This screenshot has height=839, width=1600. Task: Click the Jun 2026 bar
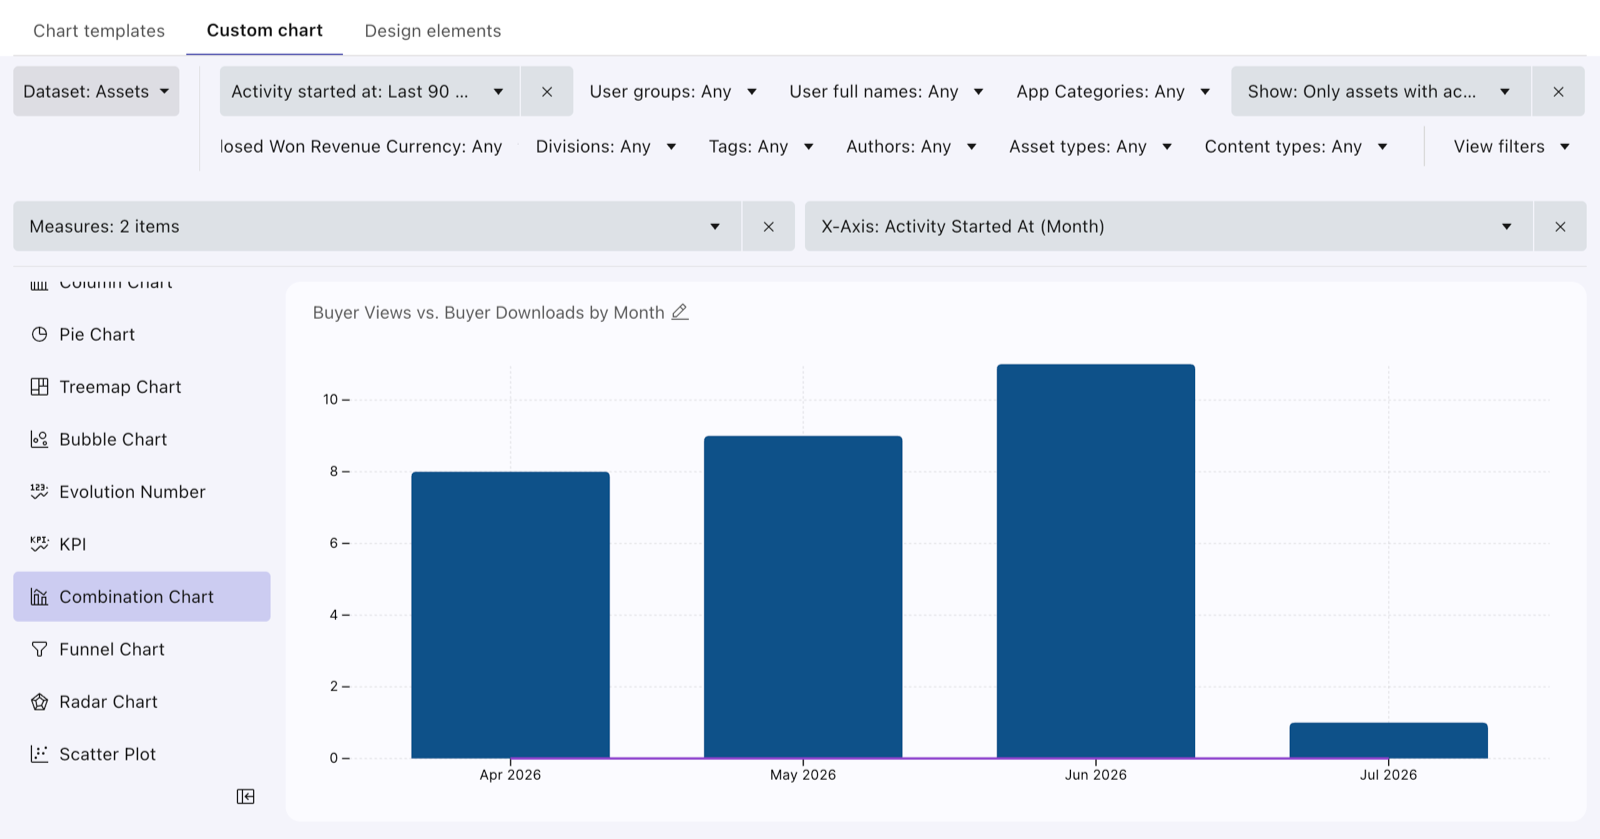pyautogui.click(x=1096, y=561)
